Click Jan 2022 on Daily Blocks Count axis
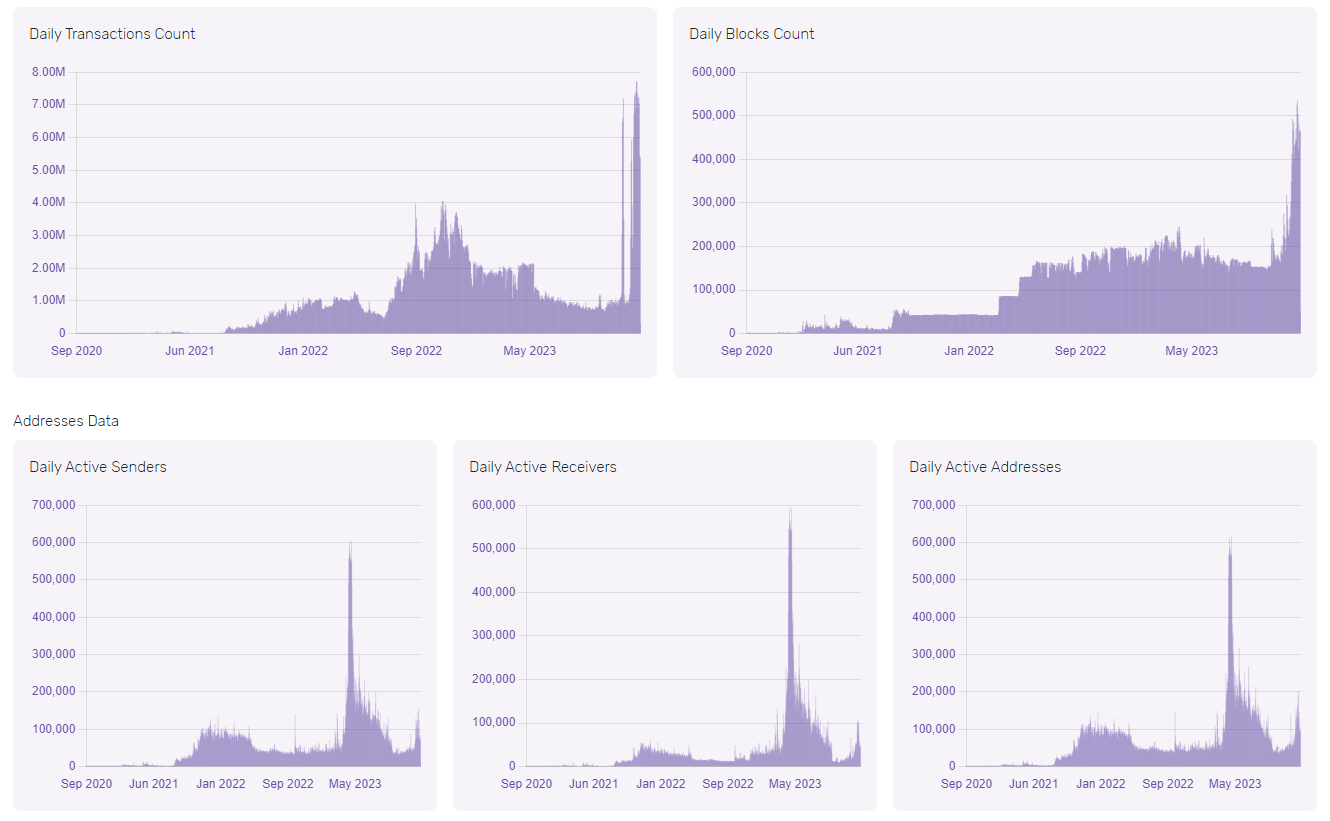Screen dimensions: 1330x821 969,351
